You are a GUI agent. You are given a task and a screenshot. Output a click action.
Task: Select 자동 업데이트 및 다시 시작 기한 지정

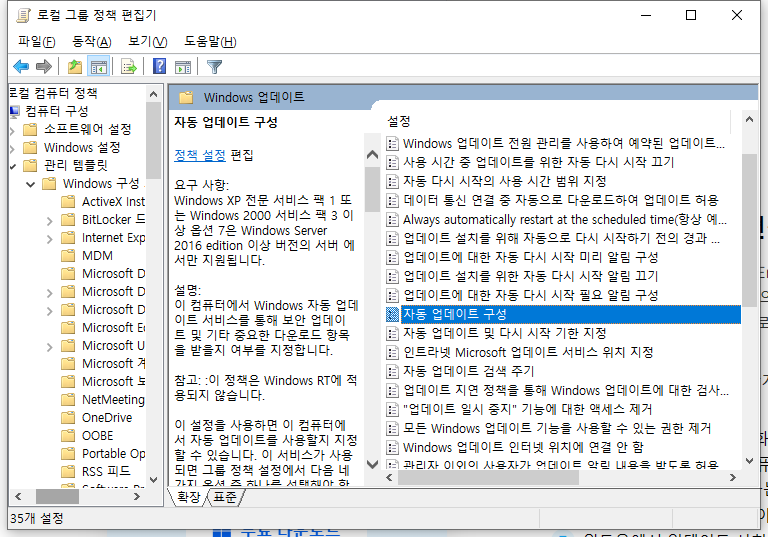[x=504, y=333]
